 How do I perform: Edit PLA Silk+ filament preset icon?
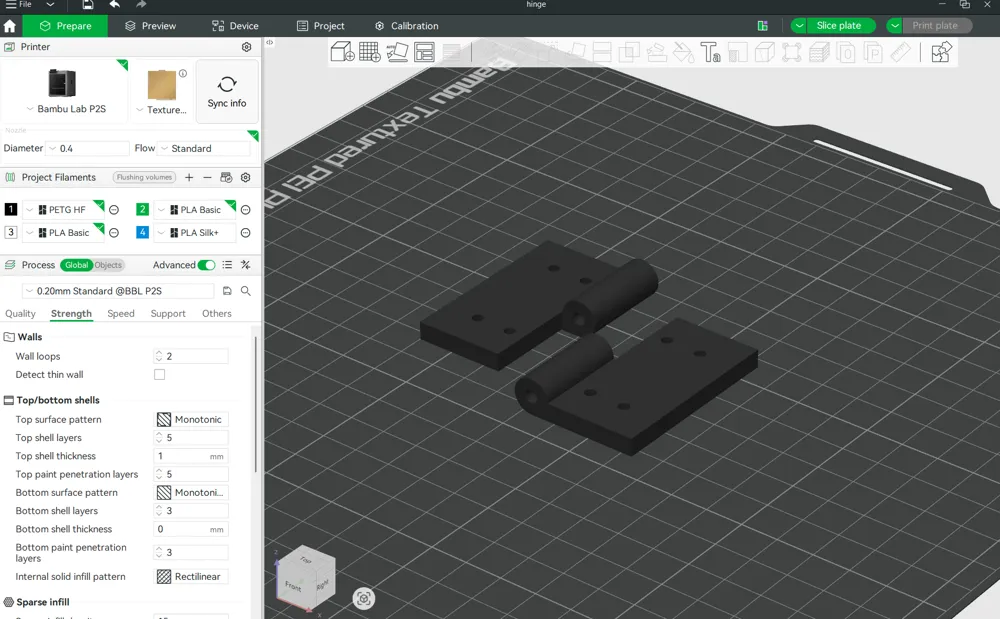pyautogui.click(x=246, y=233)
